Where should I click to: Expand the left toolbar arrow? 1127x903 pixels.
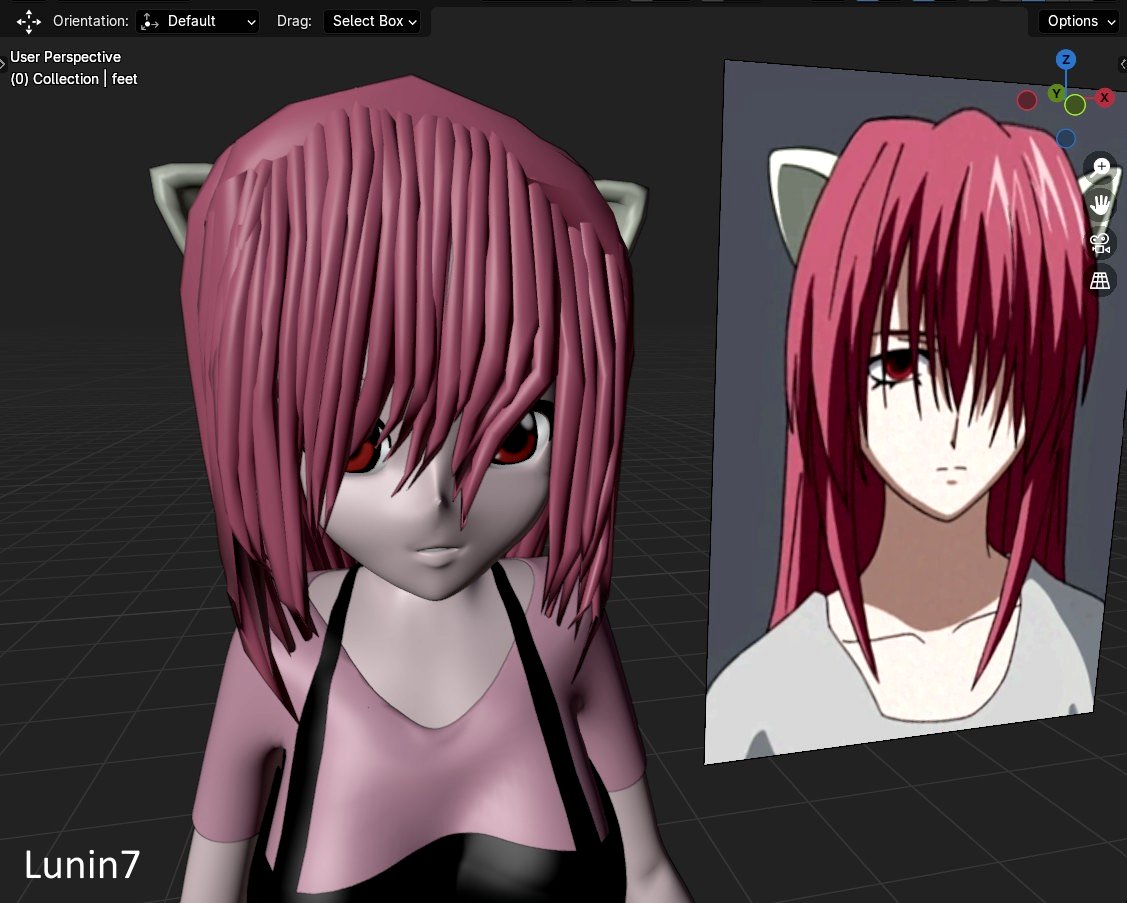click(x=3, y=64)
